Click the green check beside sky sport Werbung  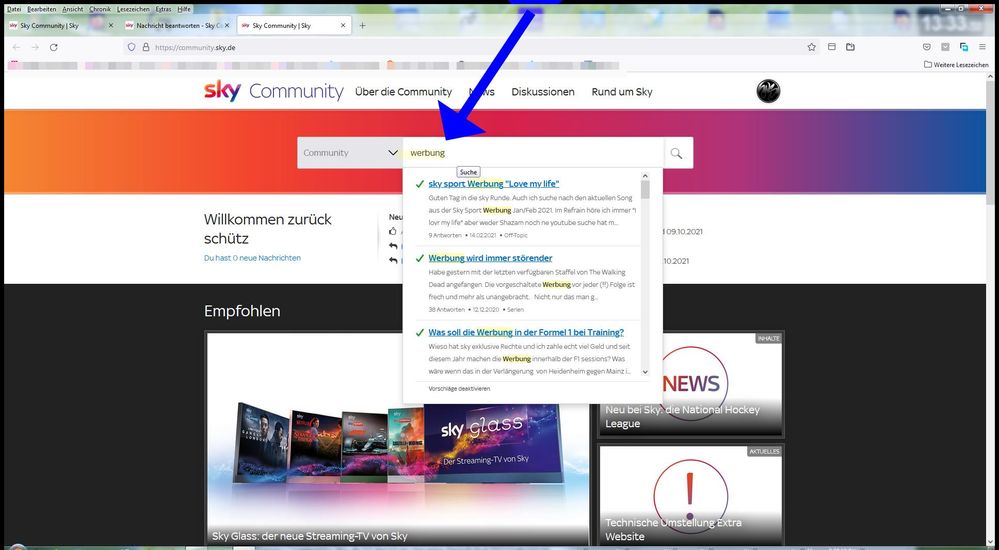[419, 184]
